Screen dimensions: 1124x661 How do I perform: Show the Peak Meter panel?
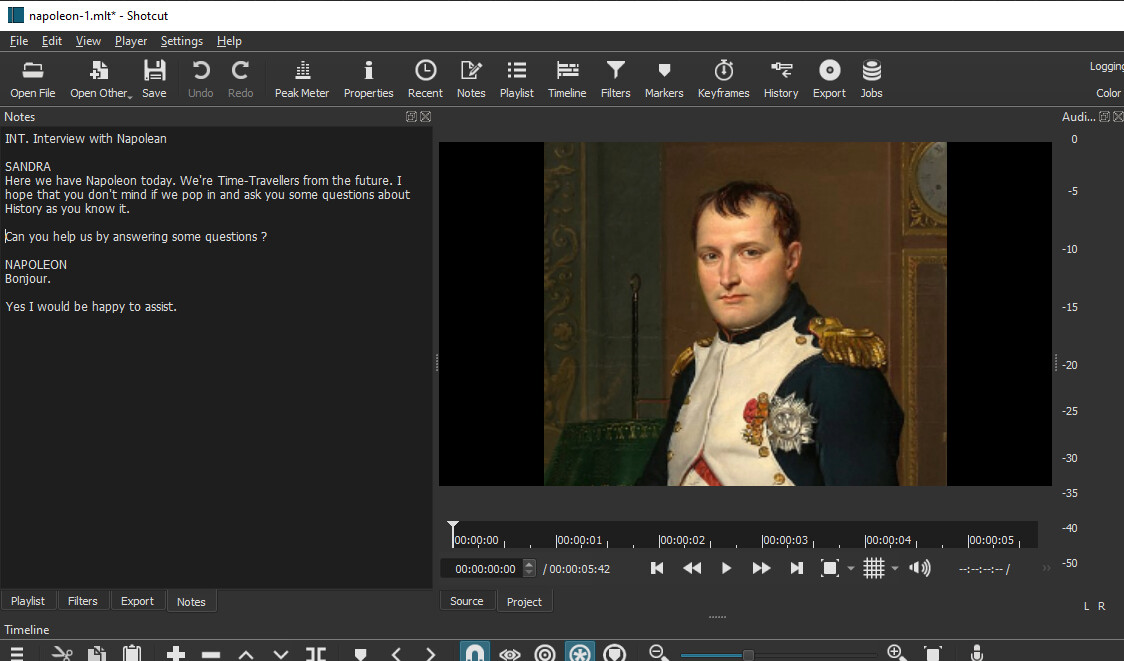(302, 80)
